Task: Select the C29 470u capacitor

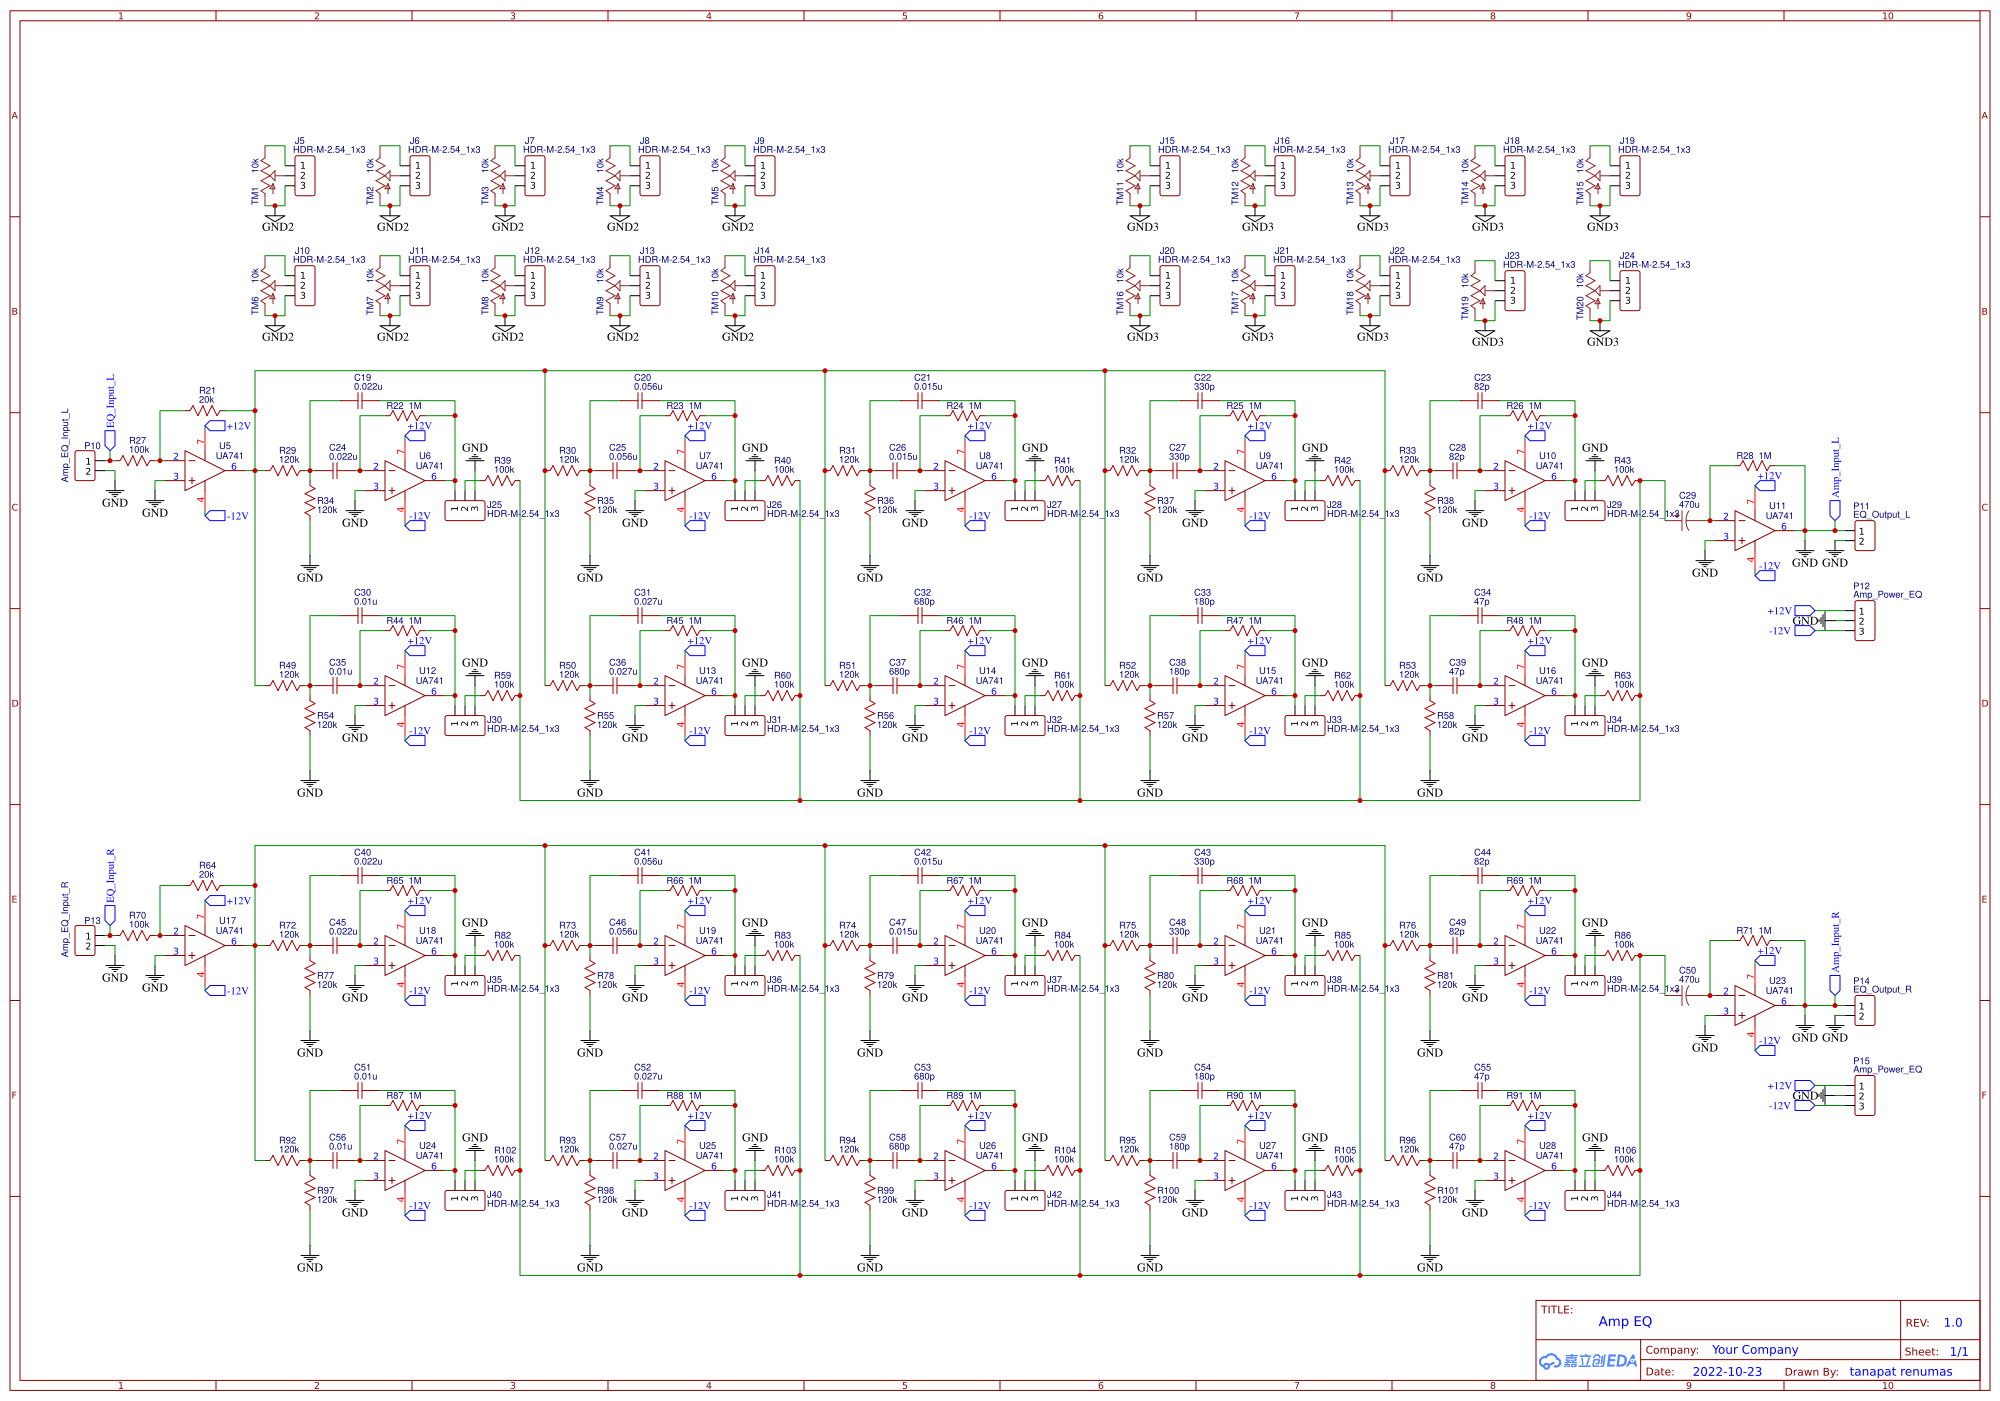Action: 1686,520
